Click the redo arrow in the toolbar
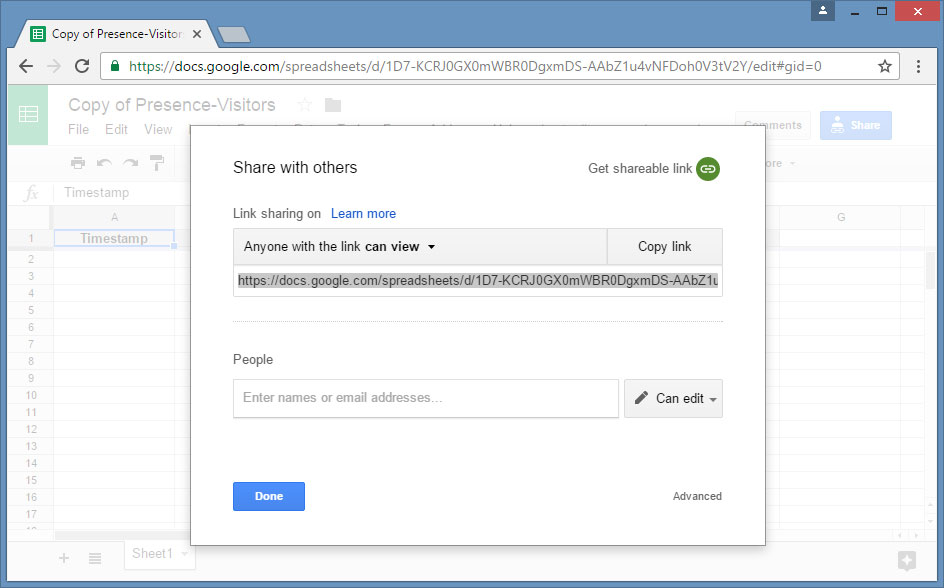 [130, 163]
